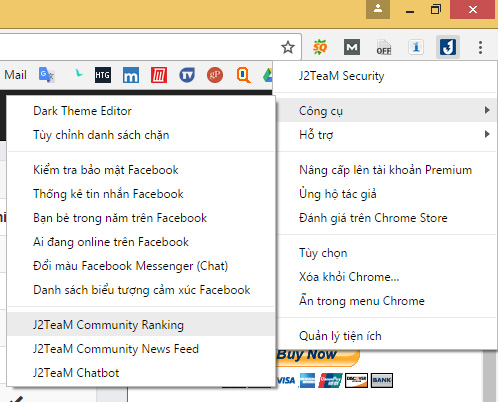Click the J2TeaM Security extension icon
The image size is (498, 402).
[448, 47]
